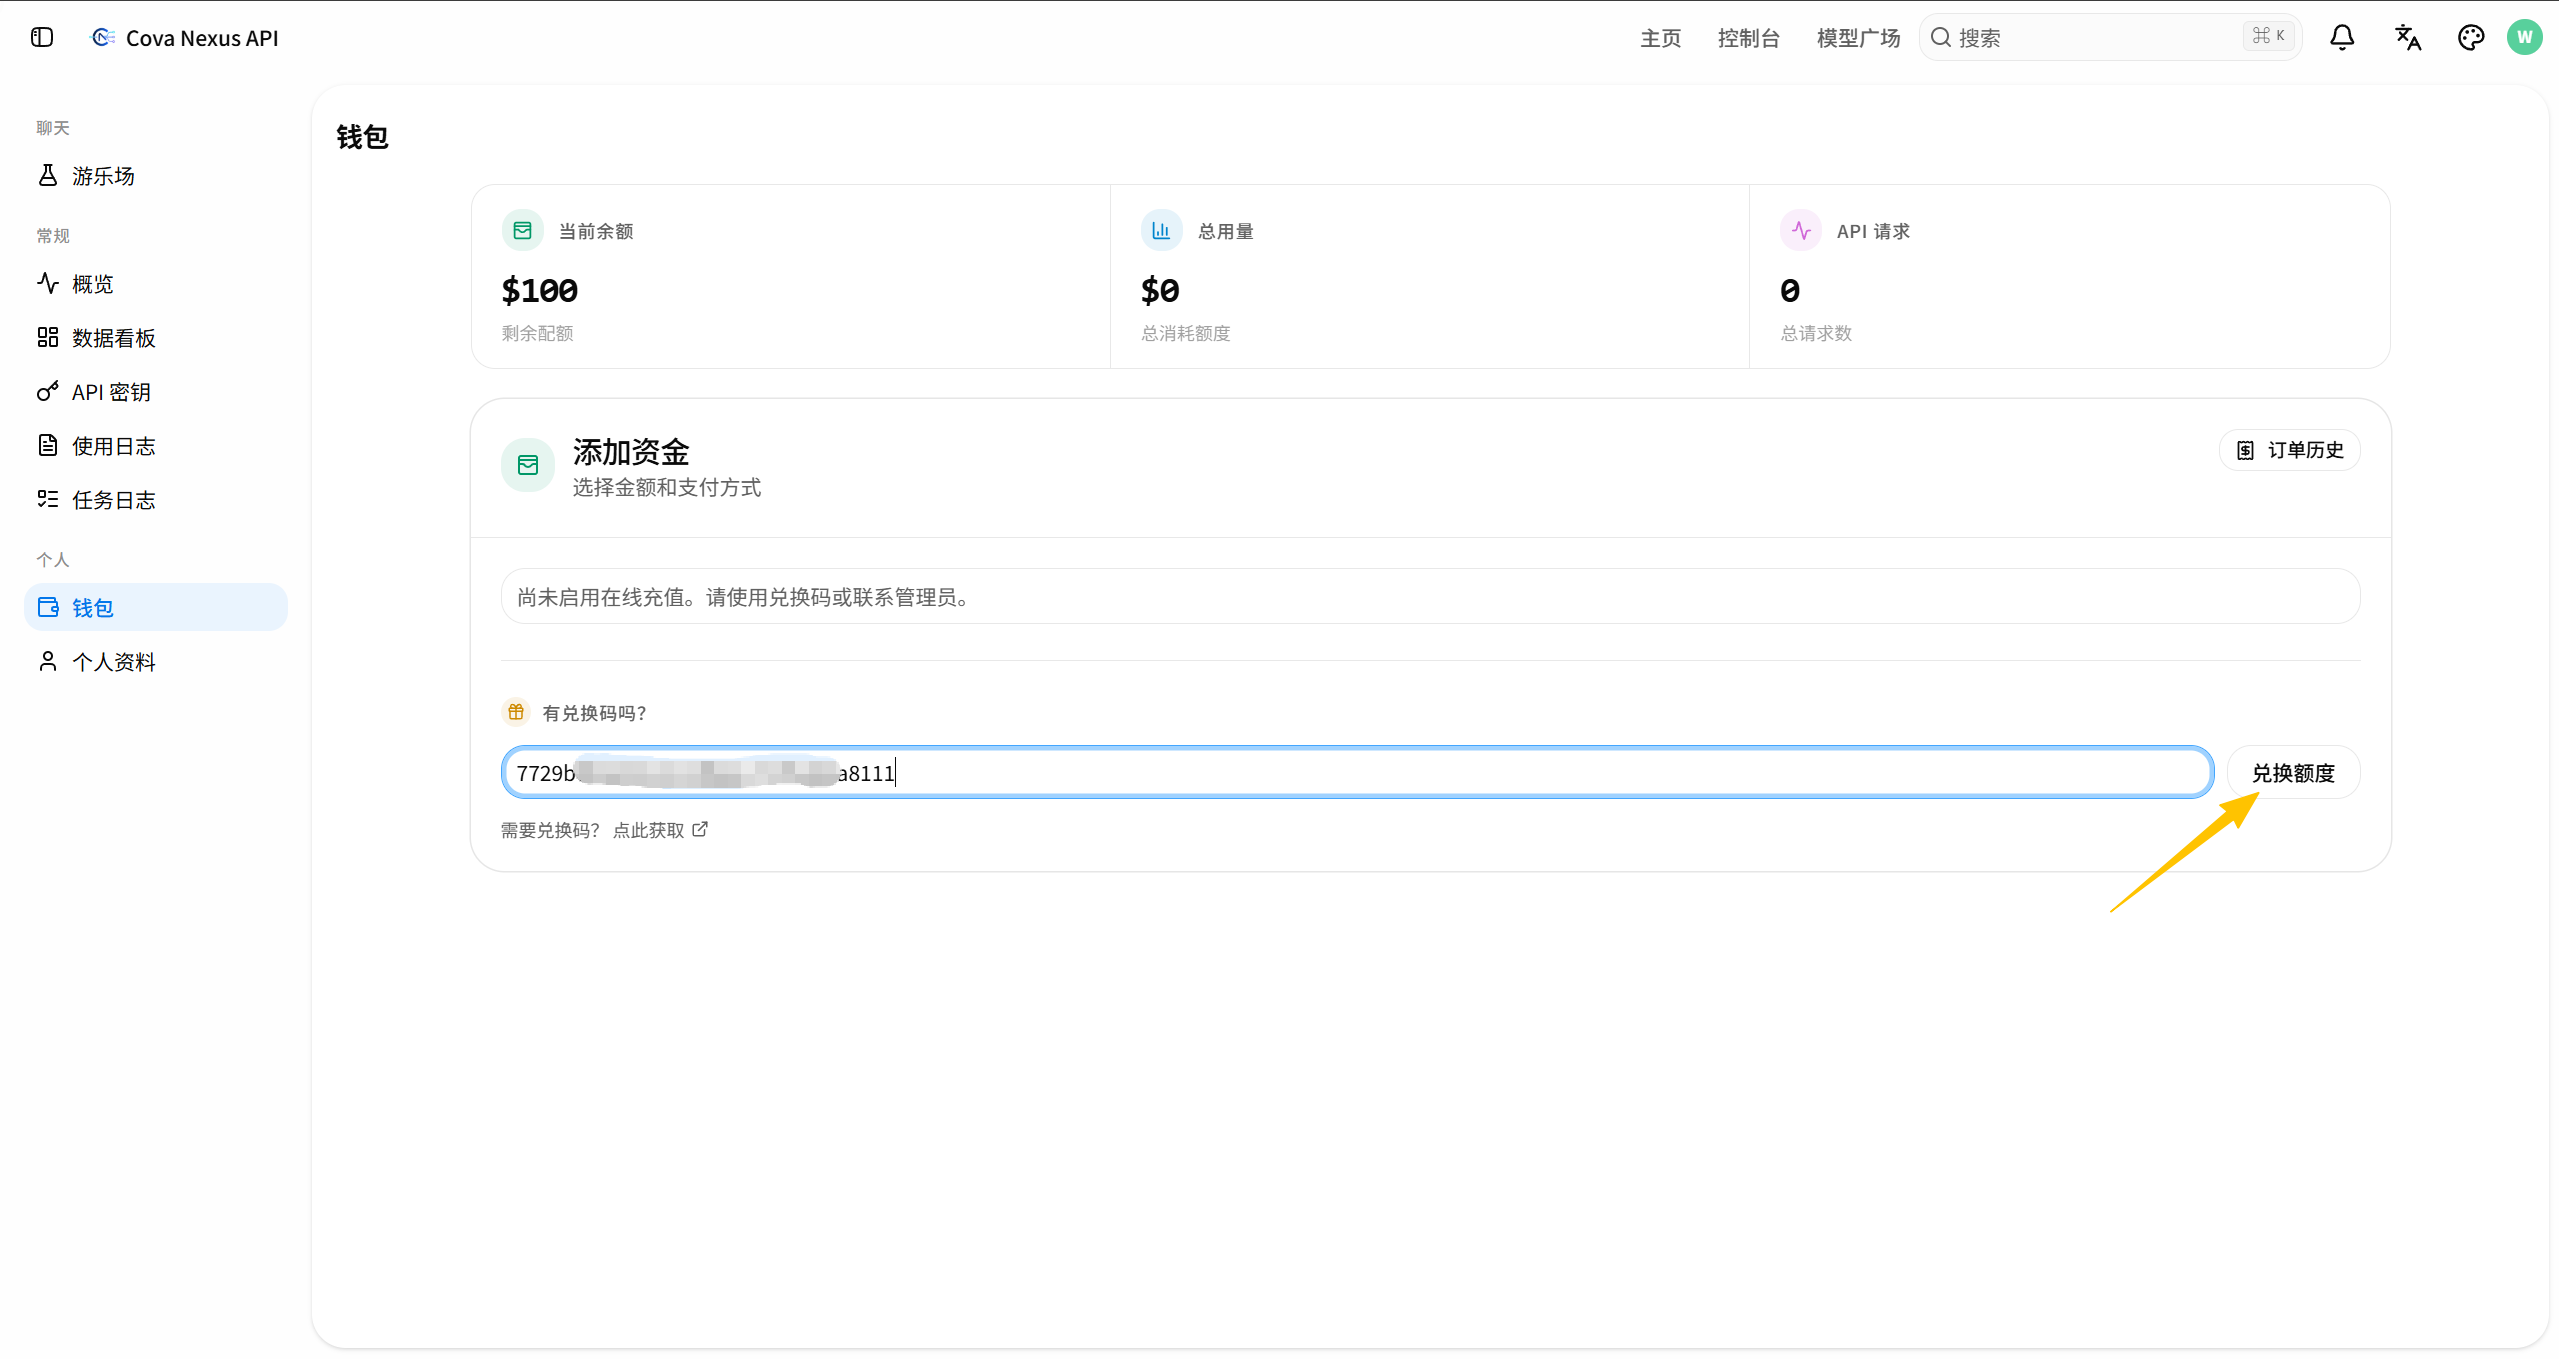Open the user avatar W menu
The height and width of the screenshot is (1359, 2559).
coord(2525,38)
